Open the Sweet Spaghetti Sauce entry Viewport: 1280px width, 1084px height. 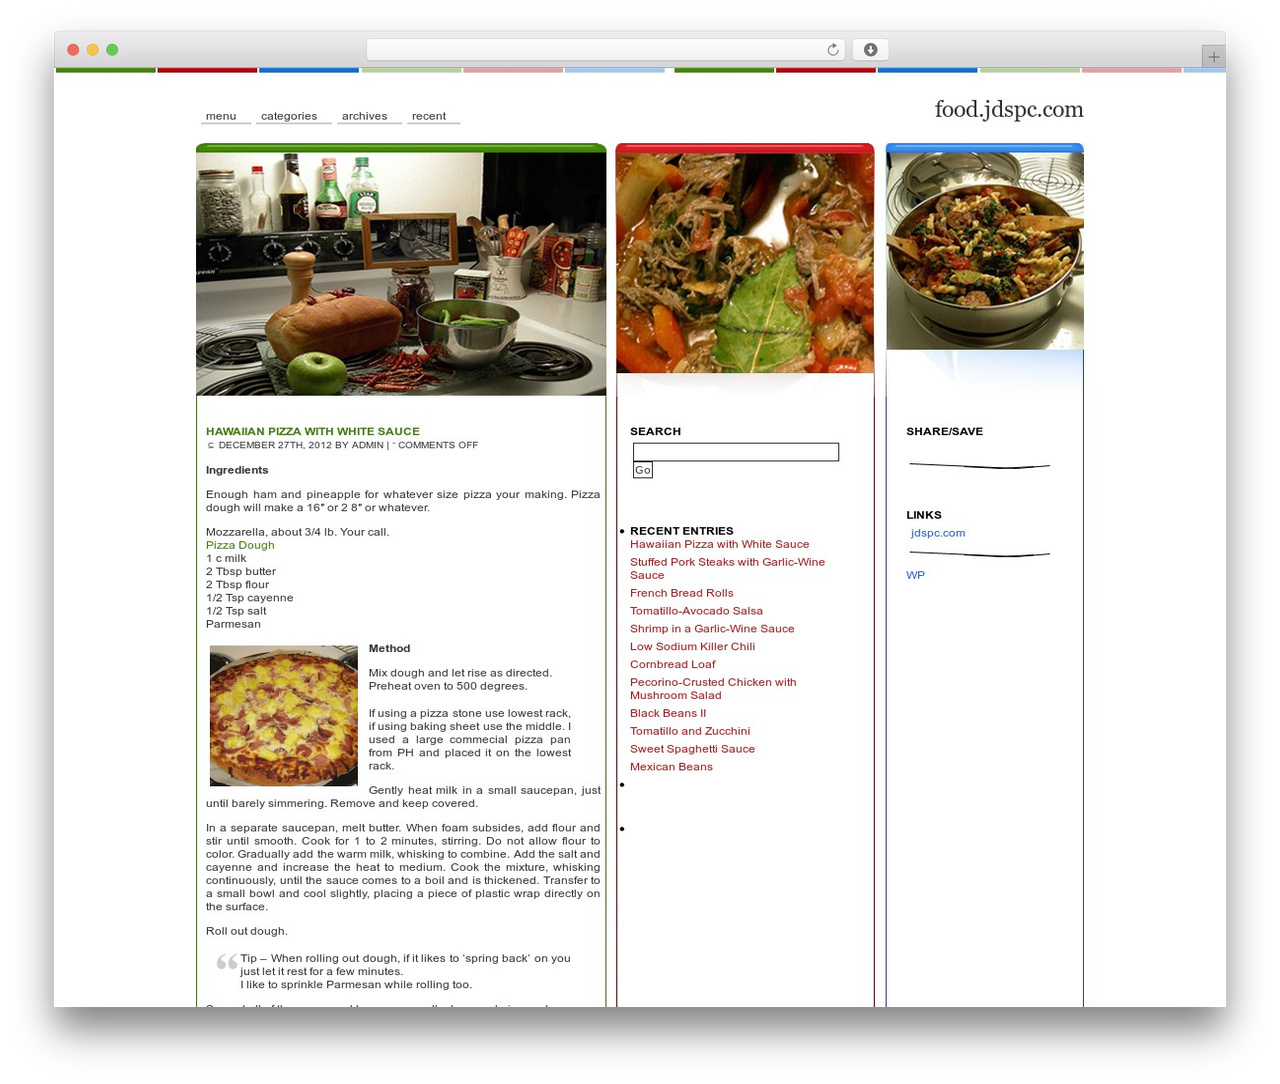pyautogui.click(x=693, y=749)
